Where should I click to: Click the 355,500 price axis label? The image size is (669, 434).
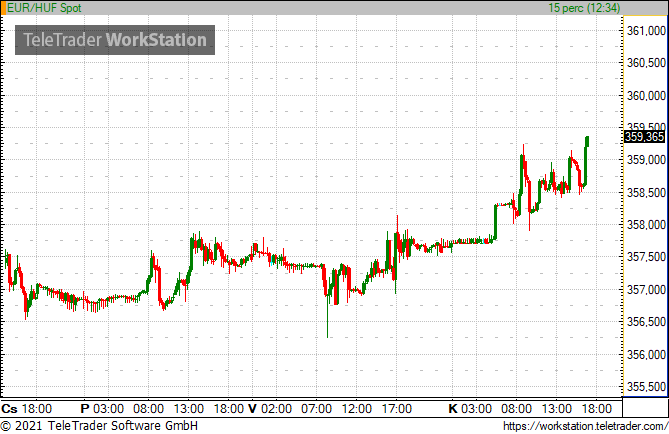point(646,387)
